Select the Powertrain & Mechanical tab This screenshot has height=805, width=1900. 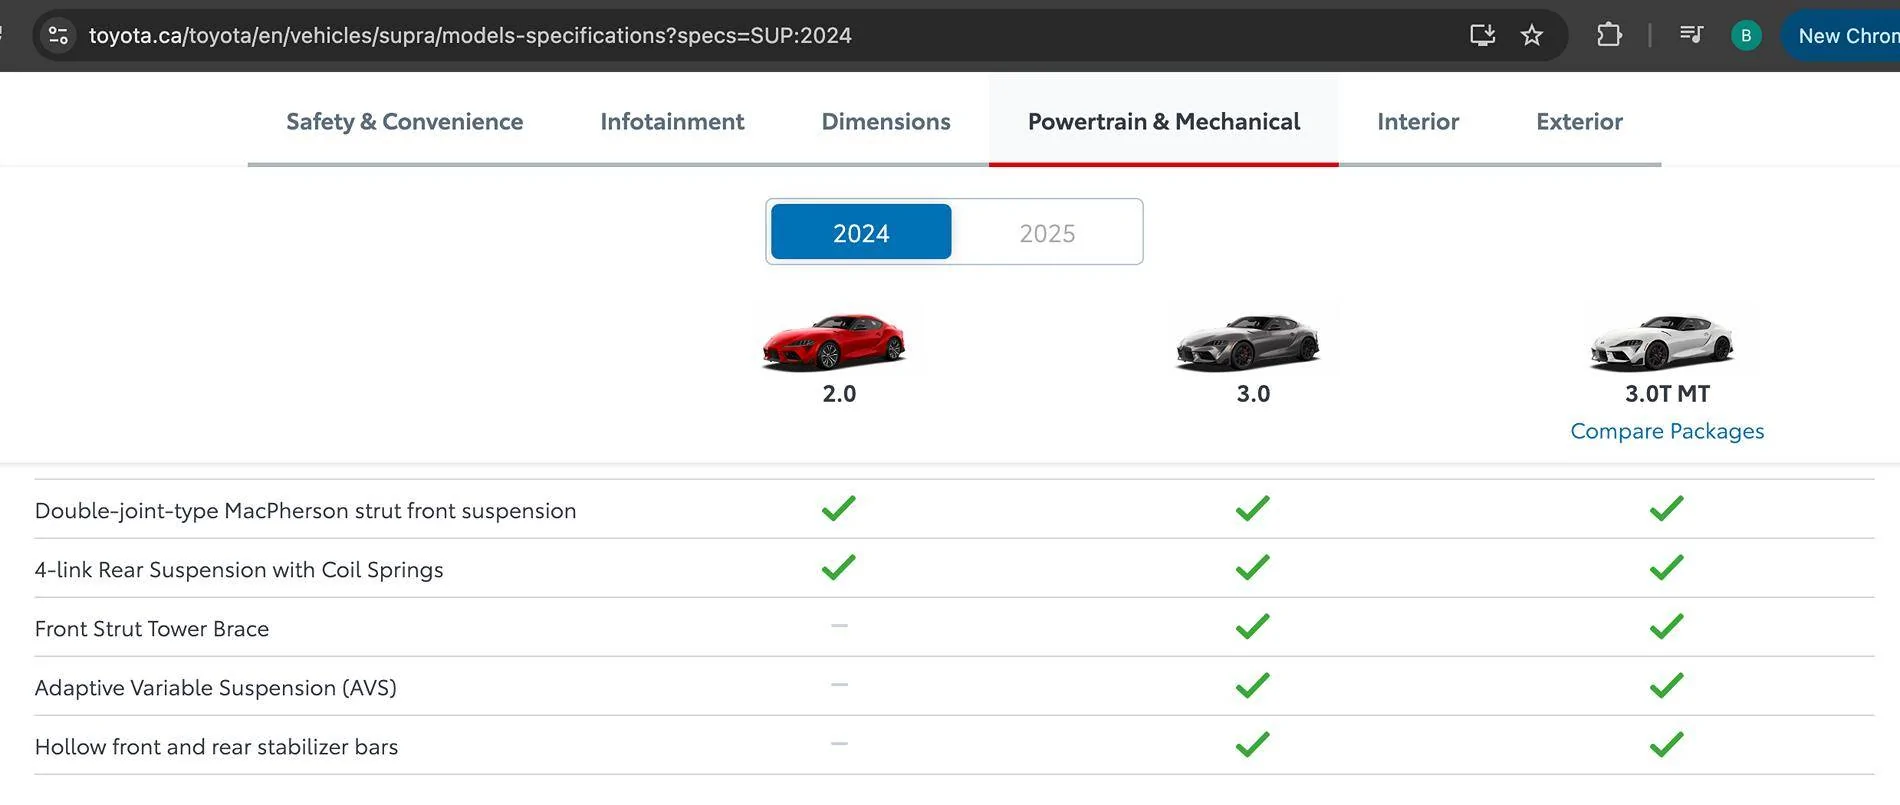click(1164, 121)
